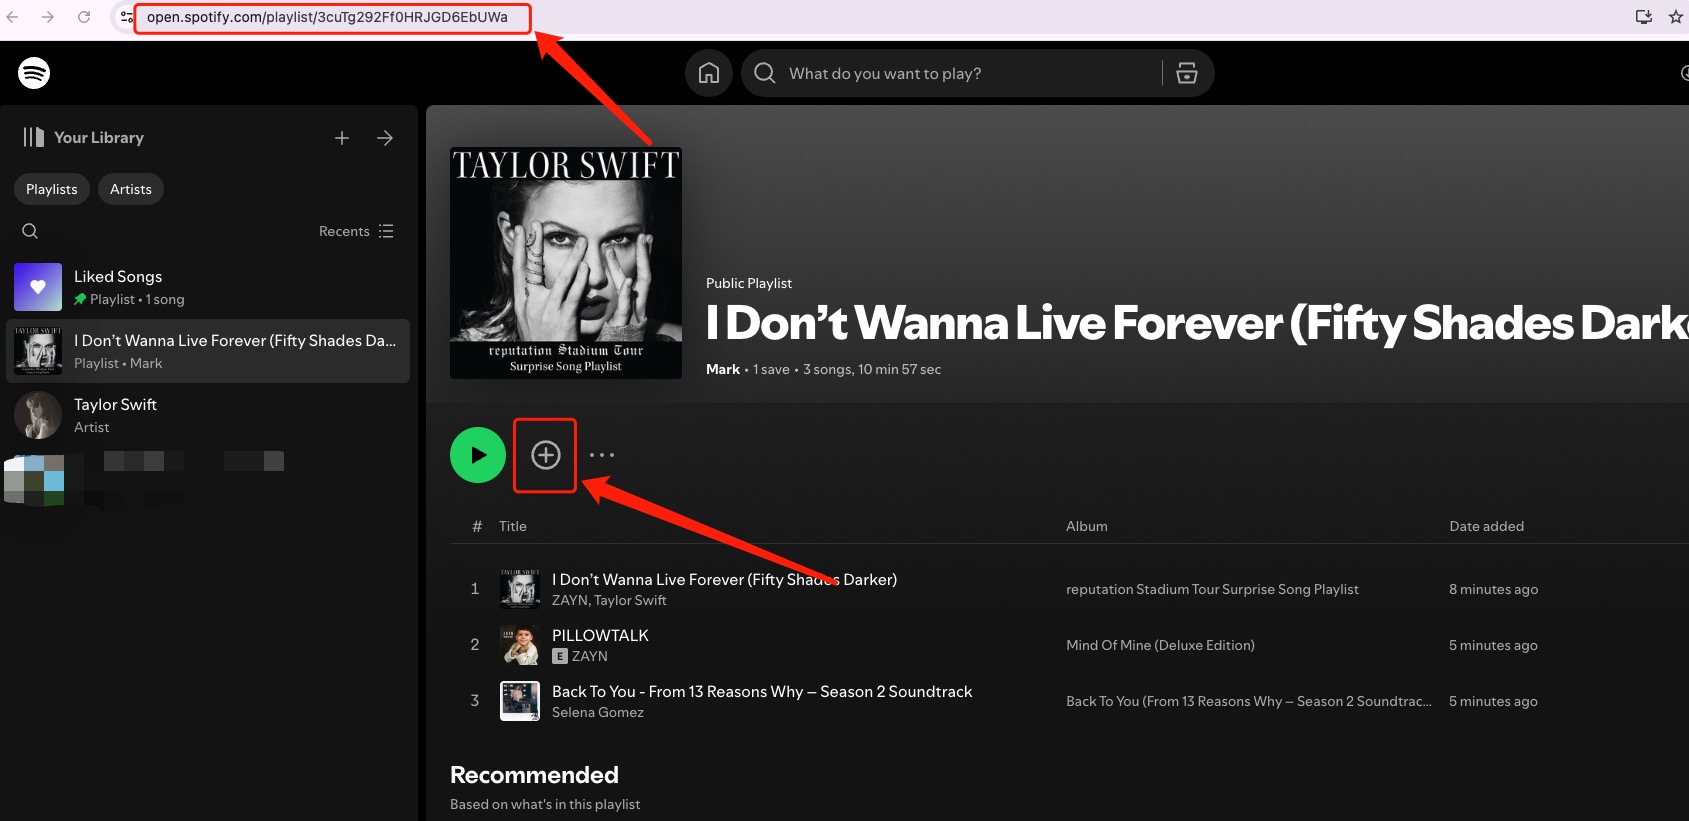Play the playlist with green button

point(478,455)
